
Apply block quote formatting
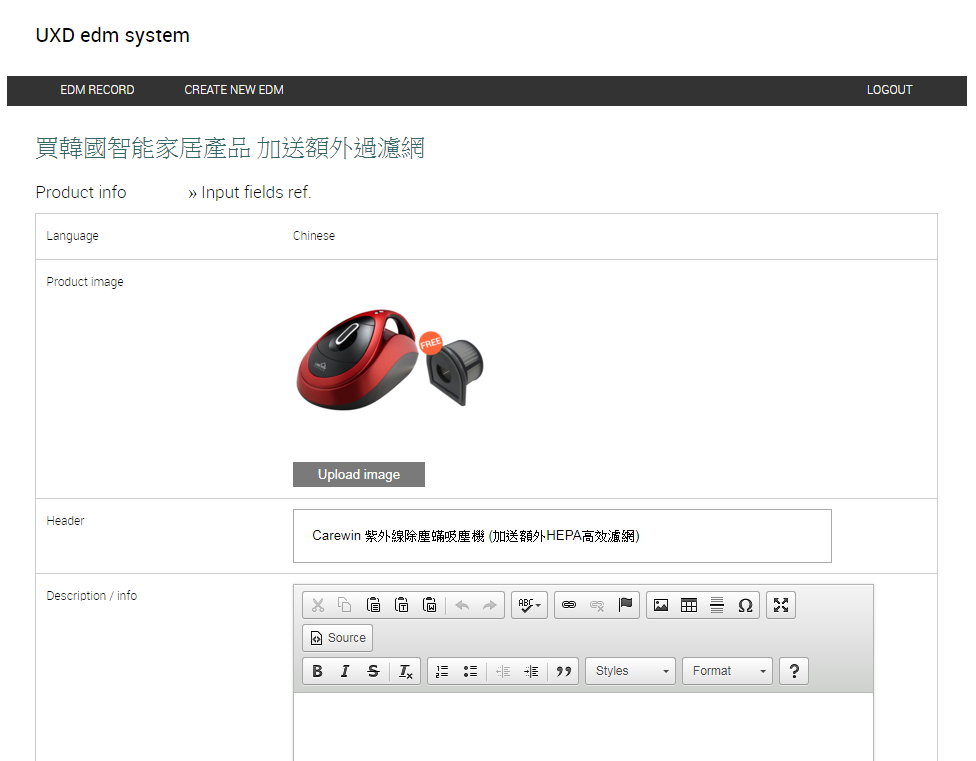pyautogui.click(x=563, y=671)
